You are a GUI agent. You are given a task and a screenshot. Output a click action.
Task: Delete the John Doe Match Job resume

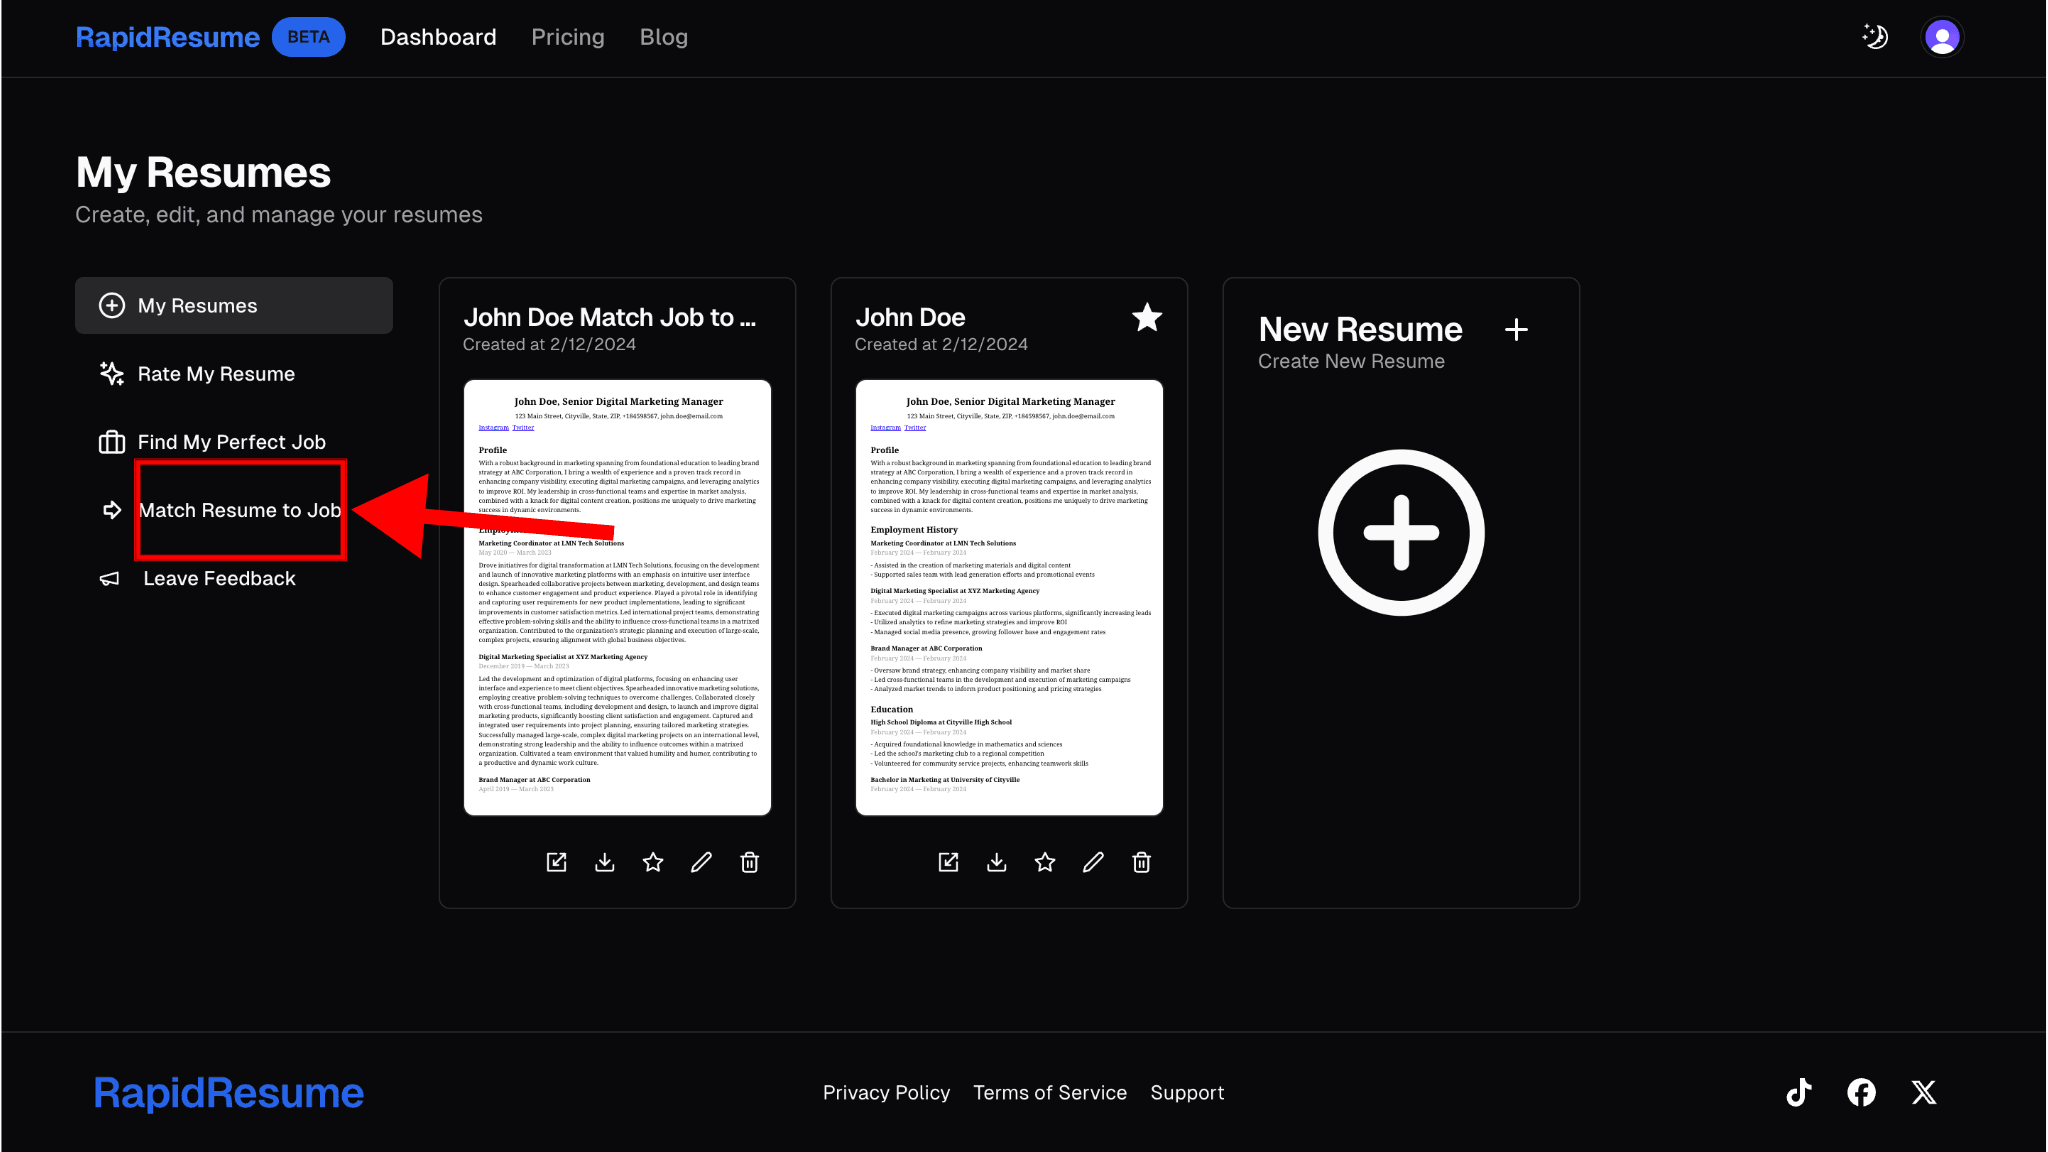pos(750,862)
